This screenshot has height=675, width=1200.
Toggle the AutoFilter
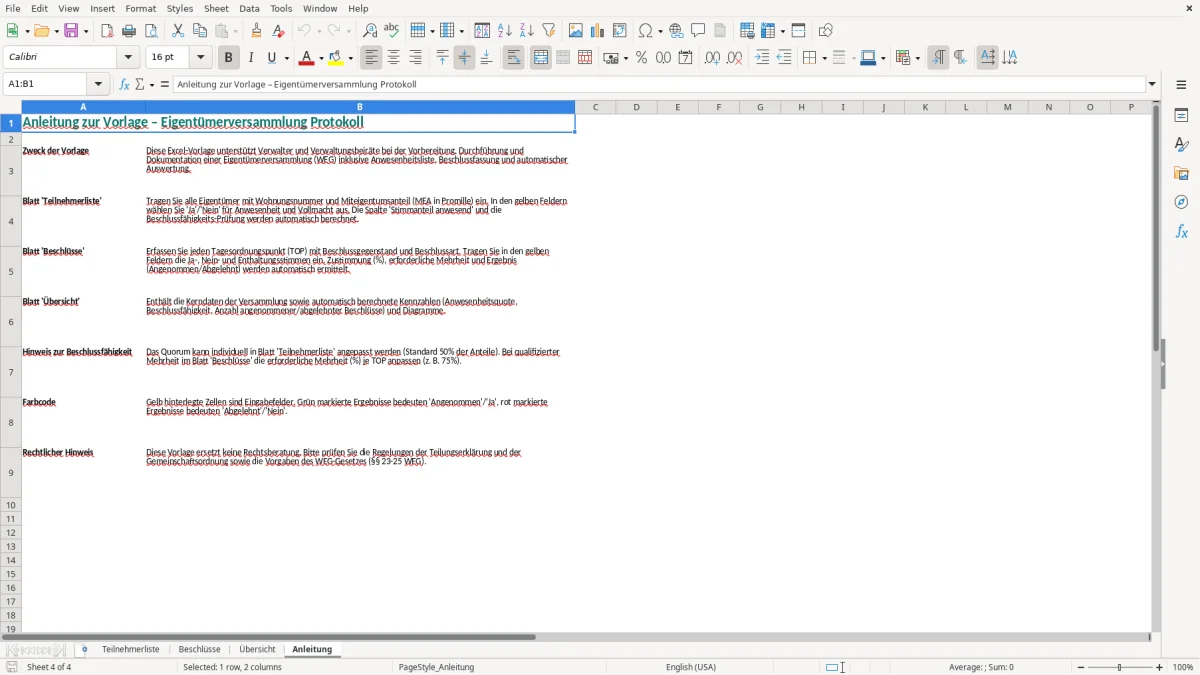coord(548,31)
